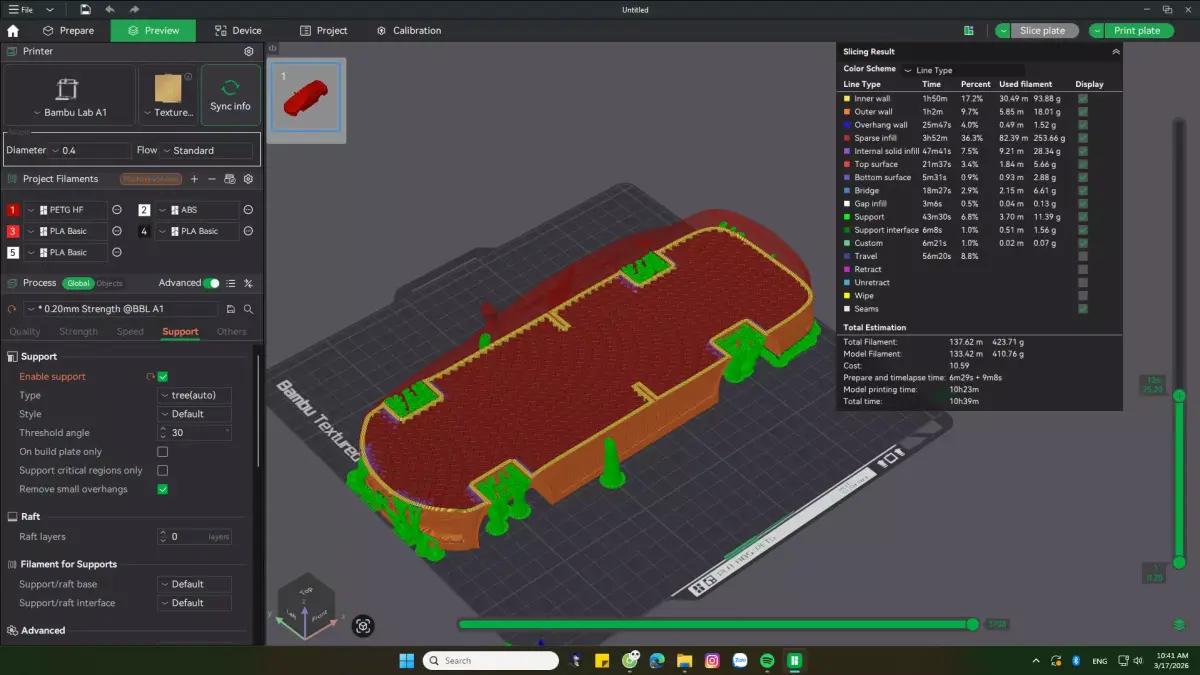
Task: Open Support/raft base filament dropdown
Action: [x=195, y=584]
